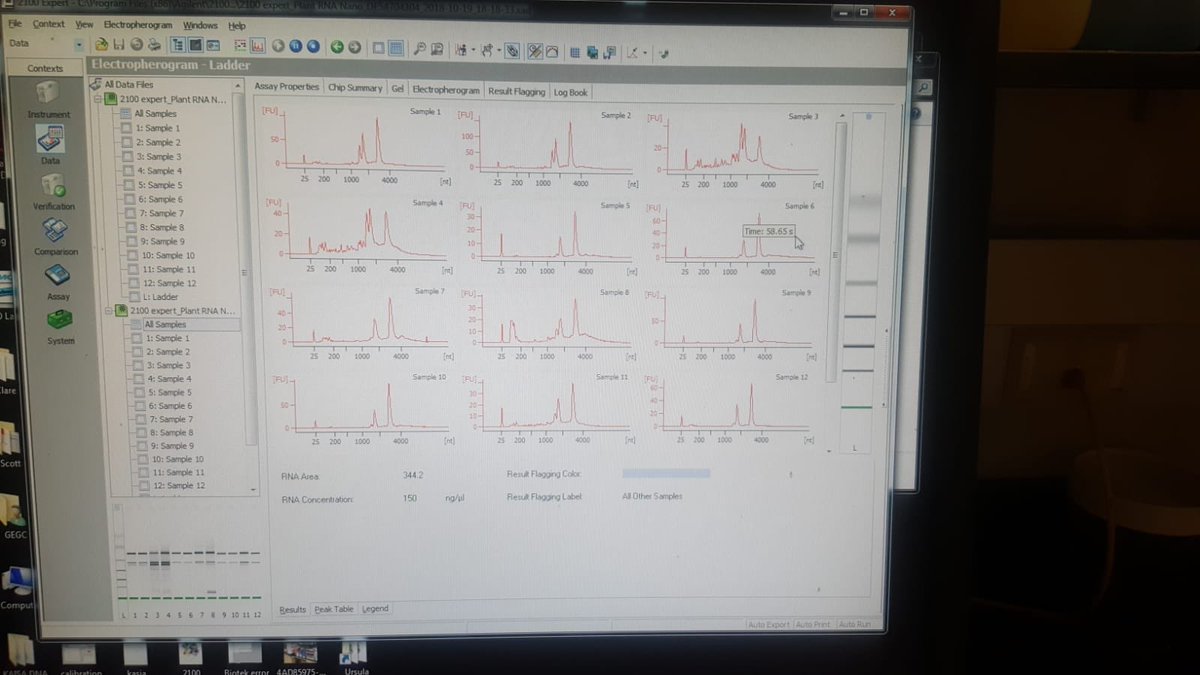Click Auto Print in the status bar
Screen dimensions: 1200x675
pos(814,625)
